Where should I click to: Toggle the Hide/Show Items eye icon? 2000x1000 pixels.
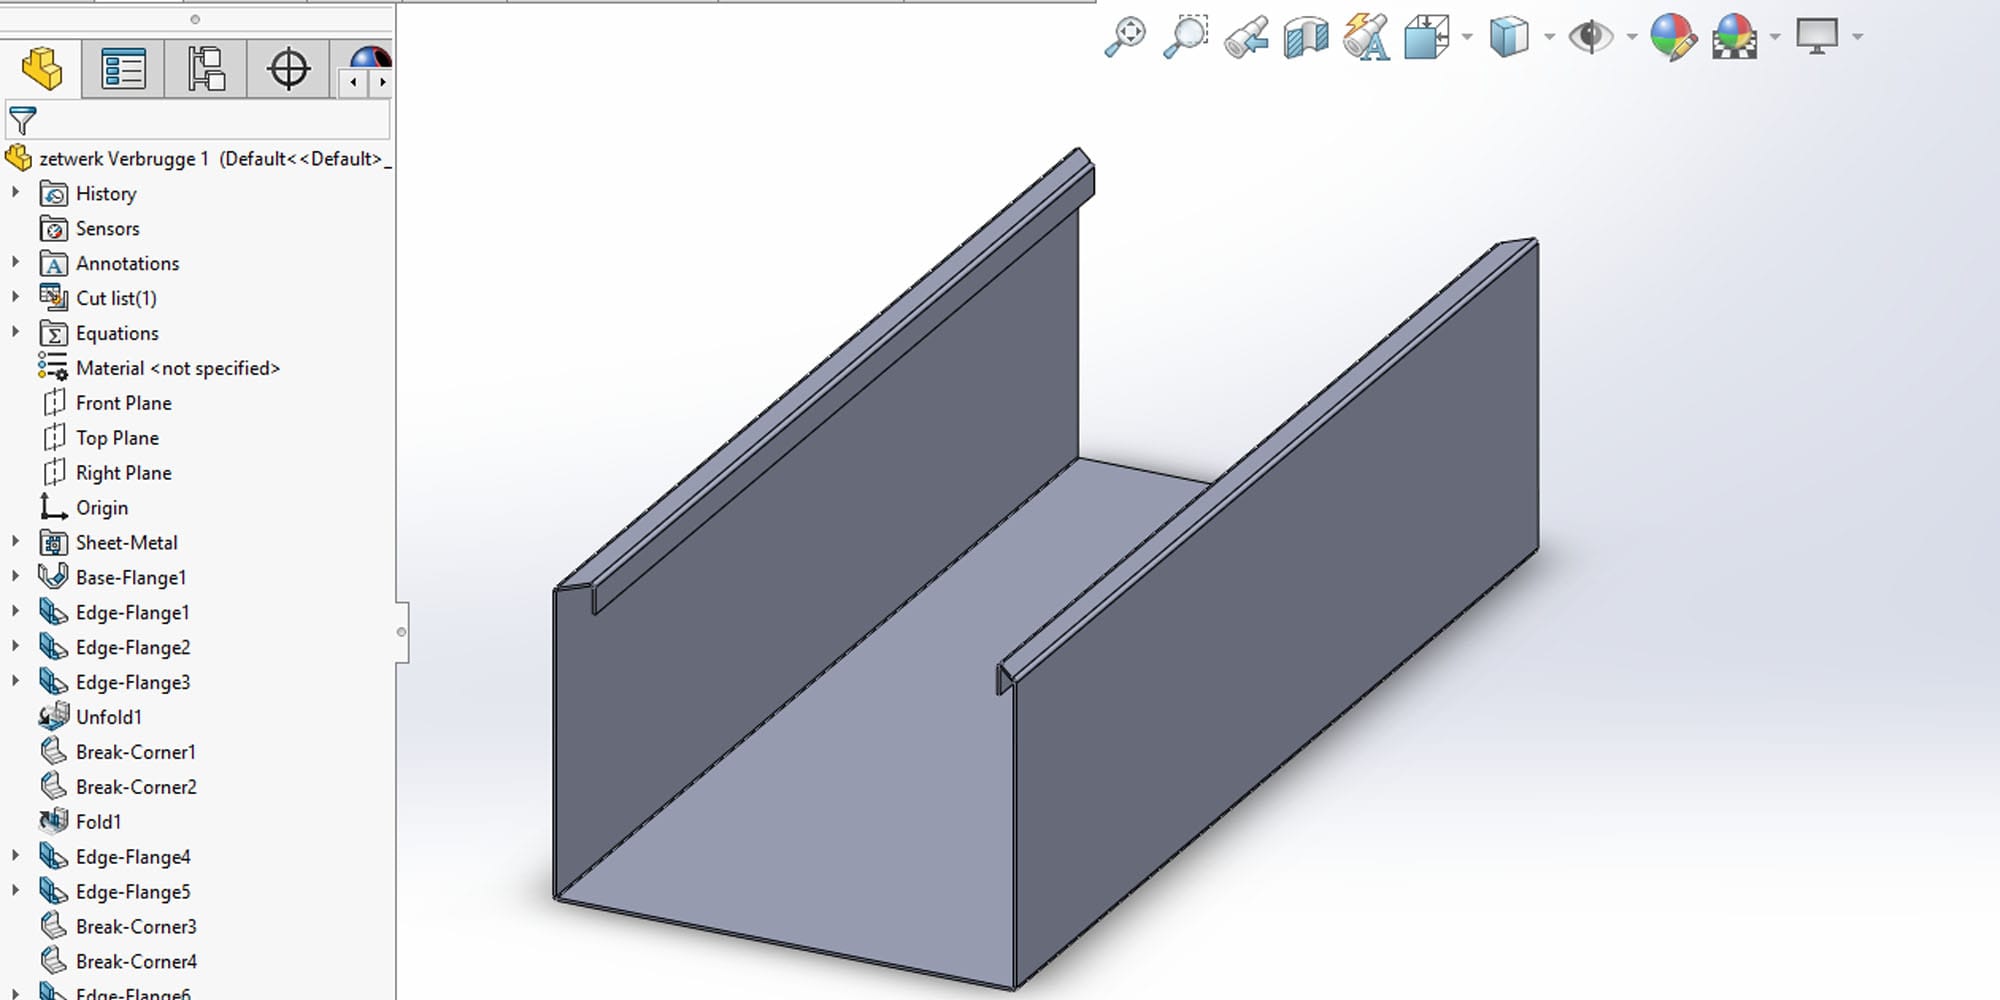click(1590, 37)
